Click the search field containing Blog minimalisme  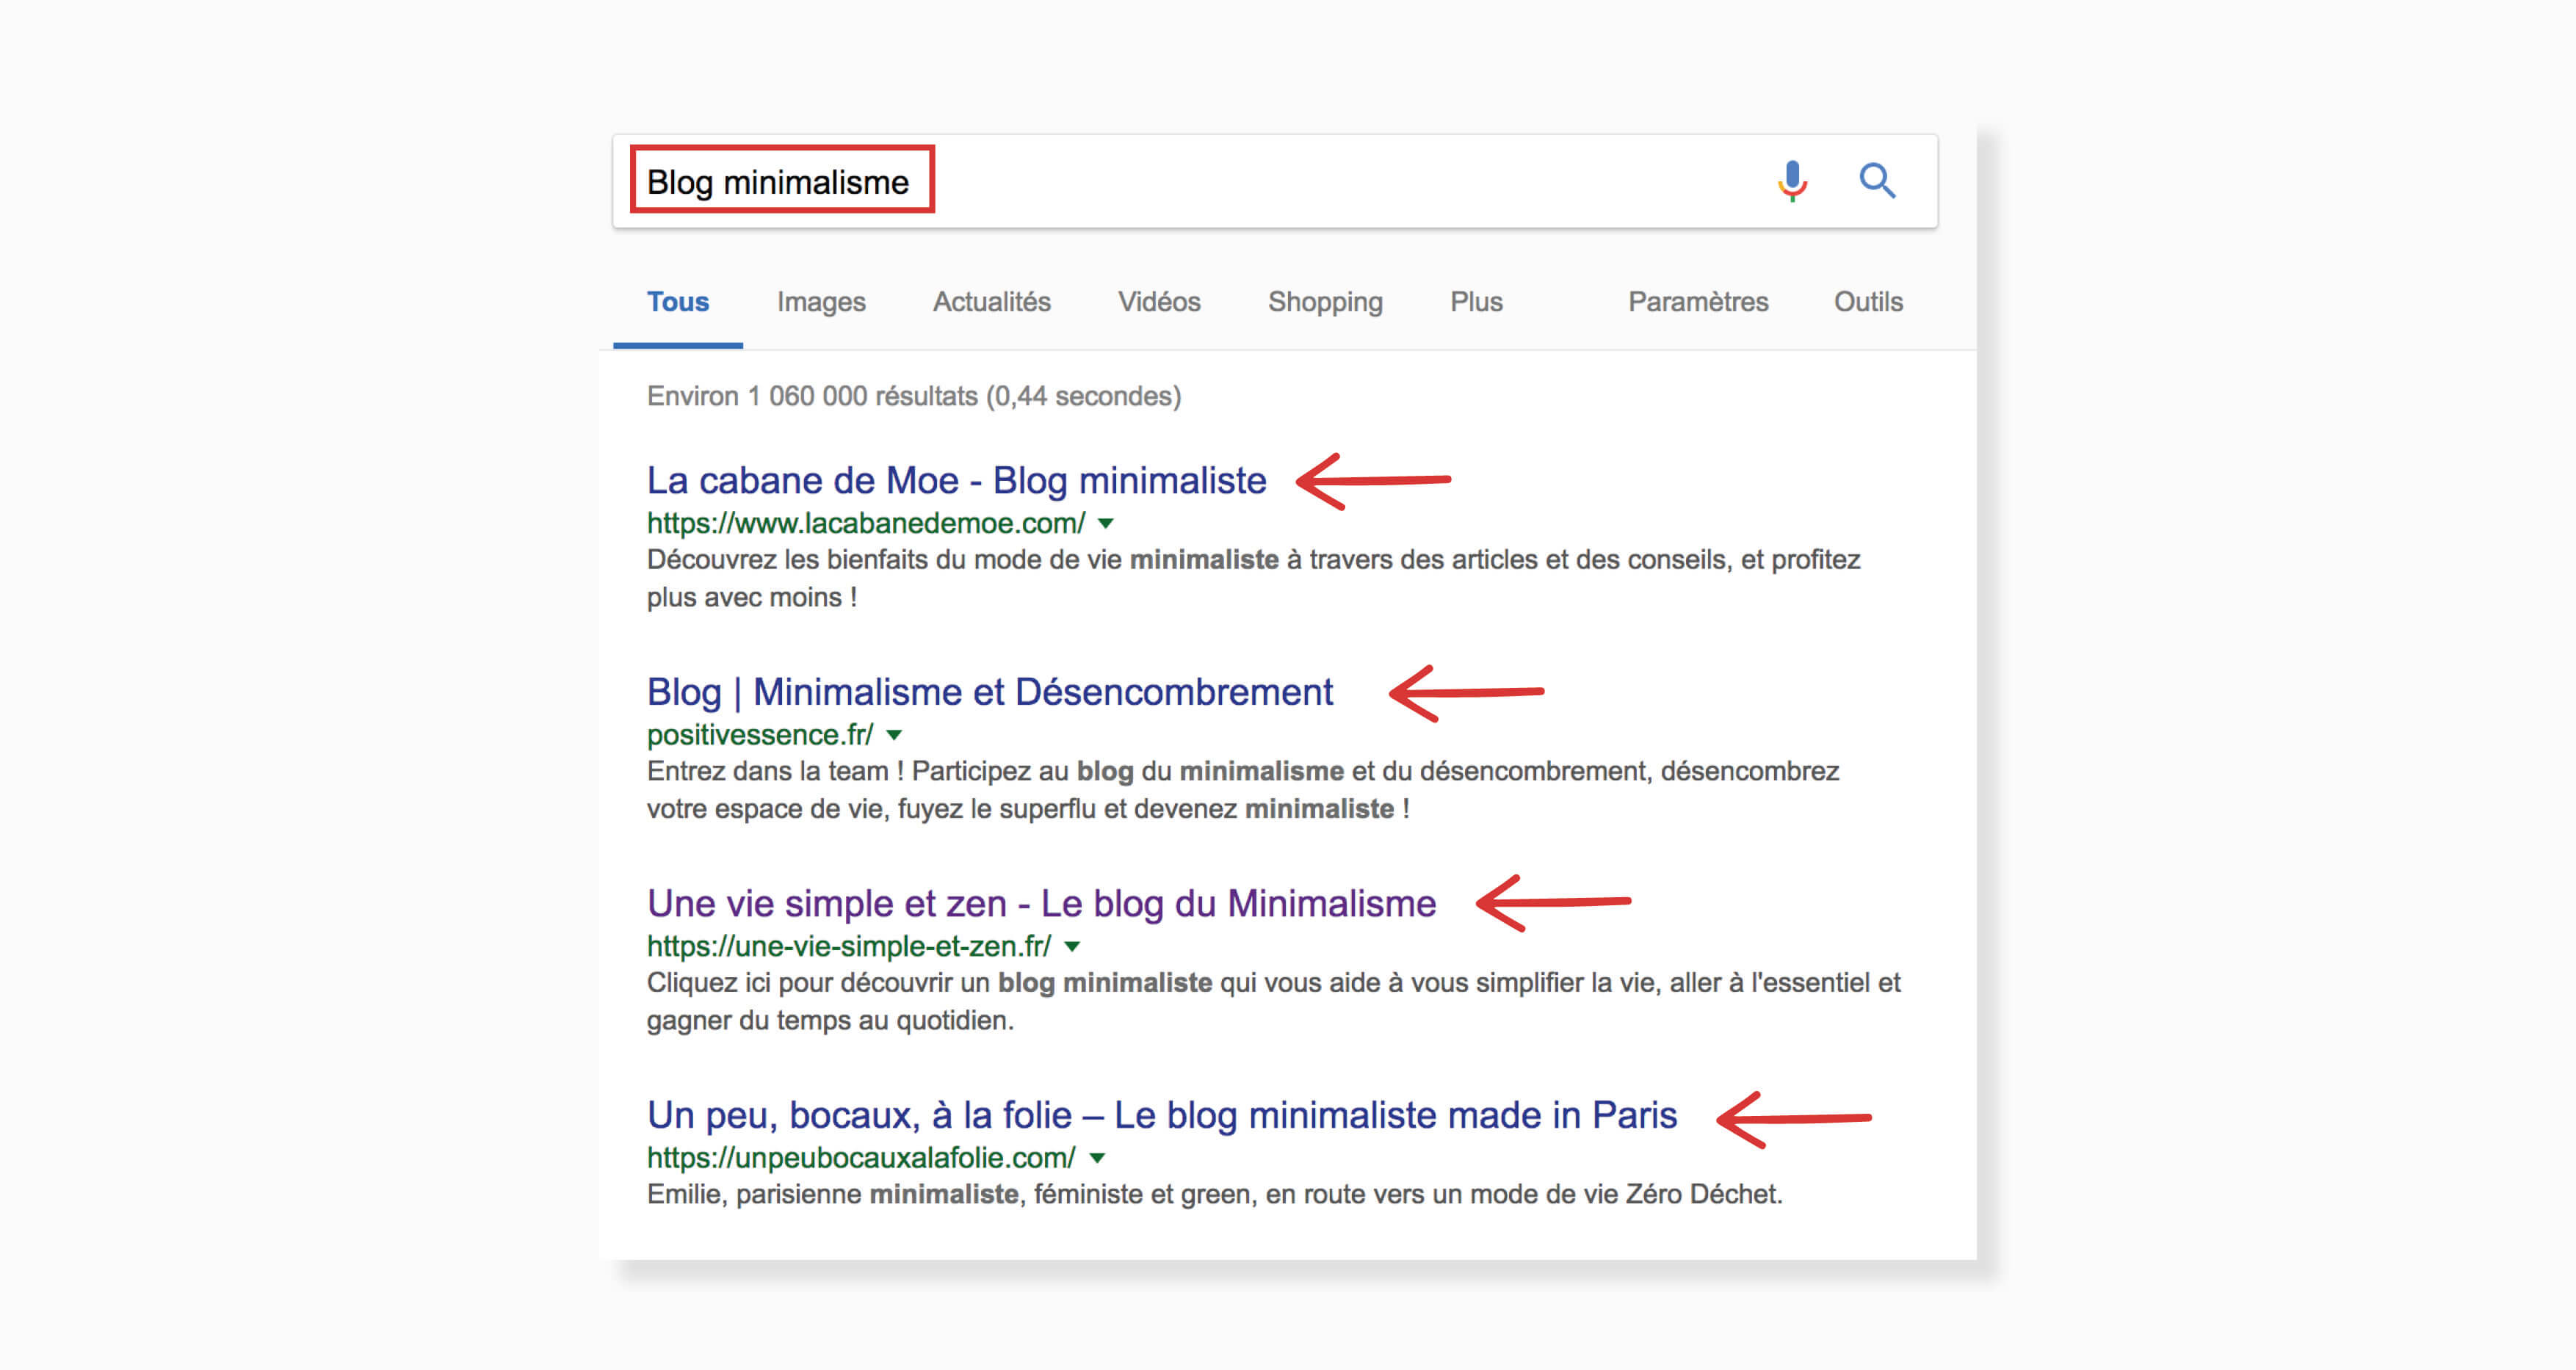coord(1275,181)
